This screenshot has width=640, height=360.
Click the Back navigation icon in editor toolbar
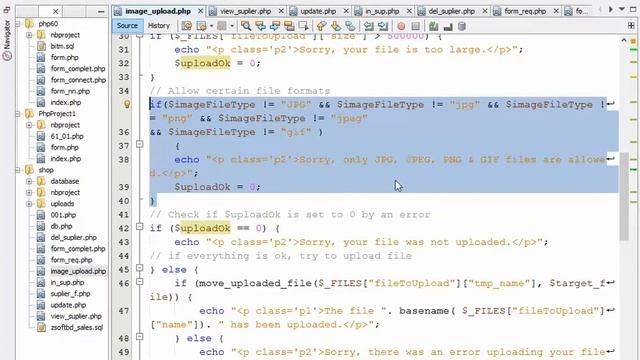(201, 26)
